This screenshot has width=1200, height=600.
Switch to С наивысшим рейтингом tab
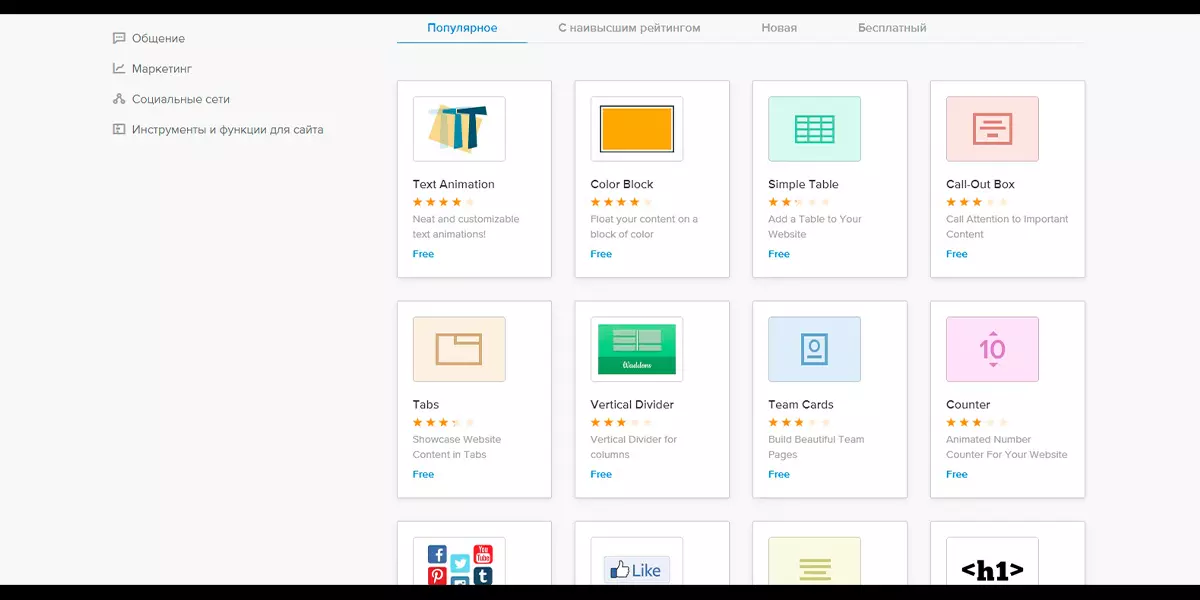tap(629, 28)
